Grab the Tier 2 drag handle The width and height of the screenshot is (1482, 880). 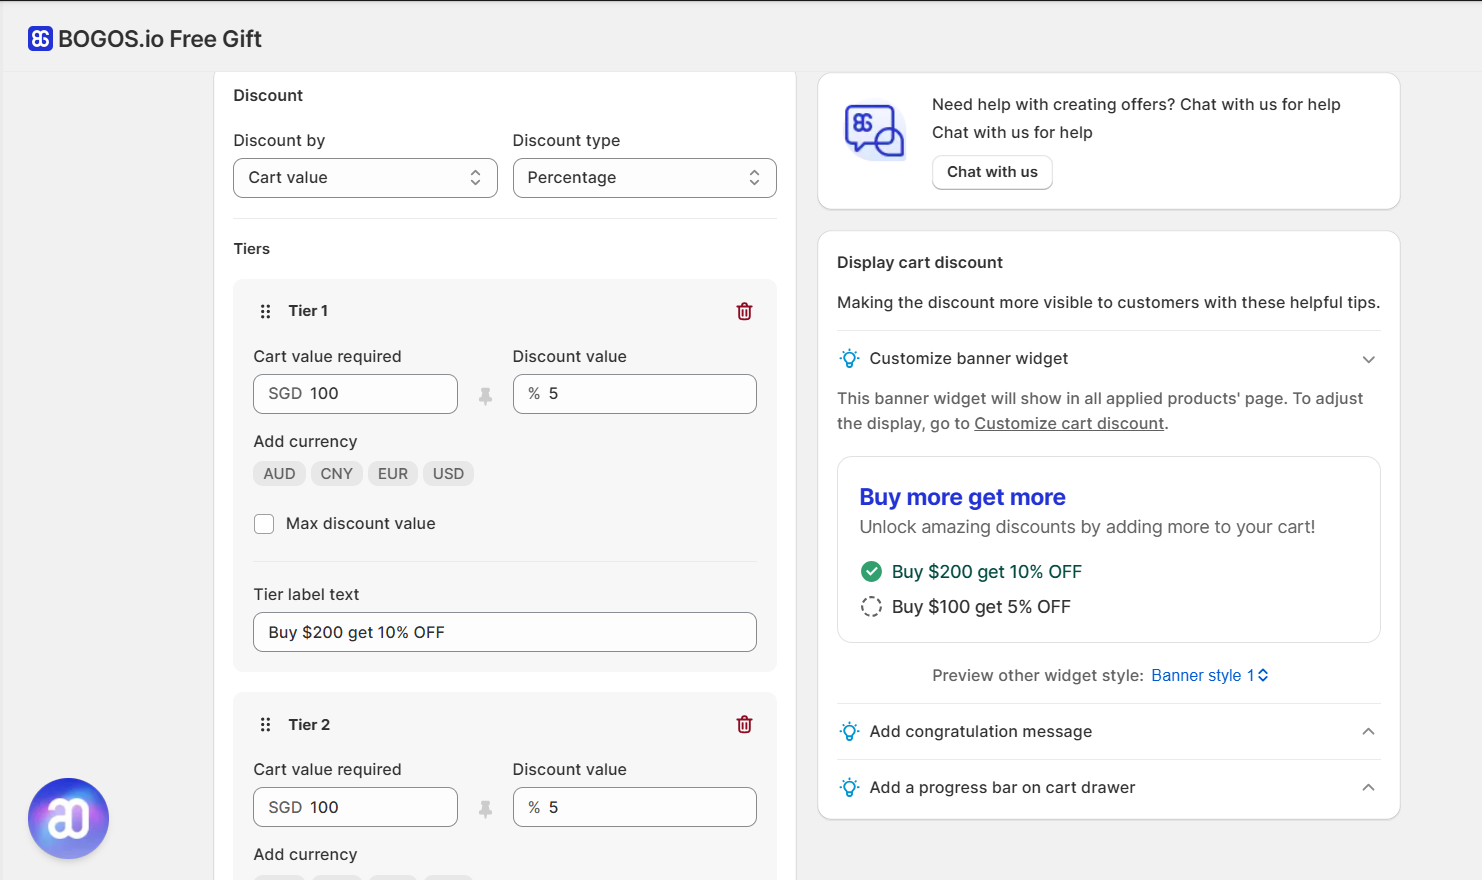[x=265, y=725]
